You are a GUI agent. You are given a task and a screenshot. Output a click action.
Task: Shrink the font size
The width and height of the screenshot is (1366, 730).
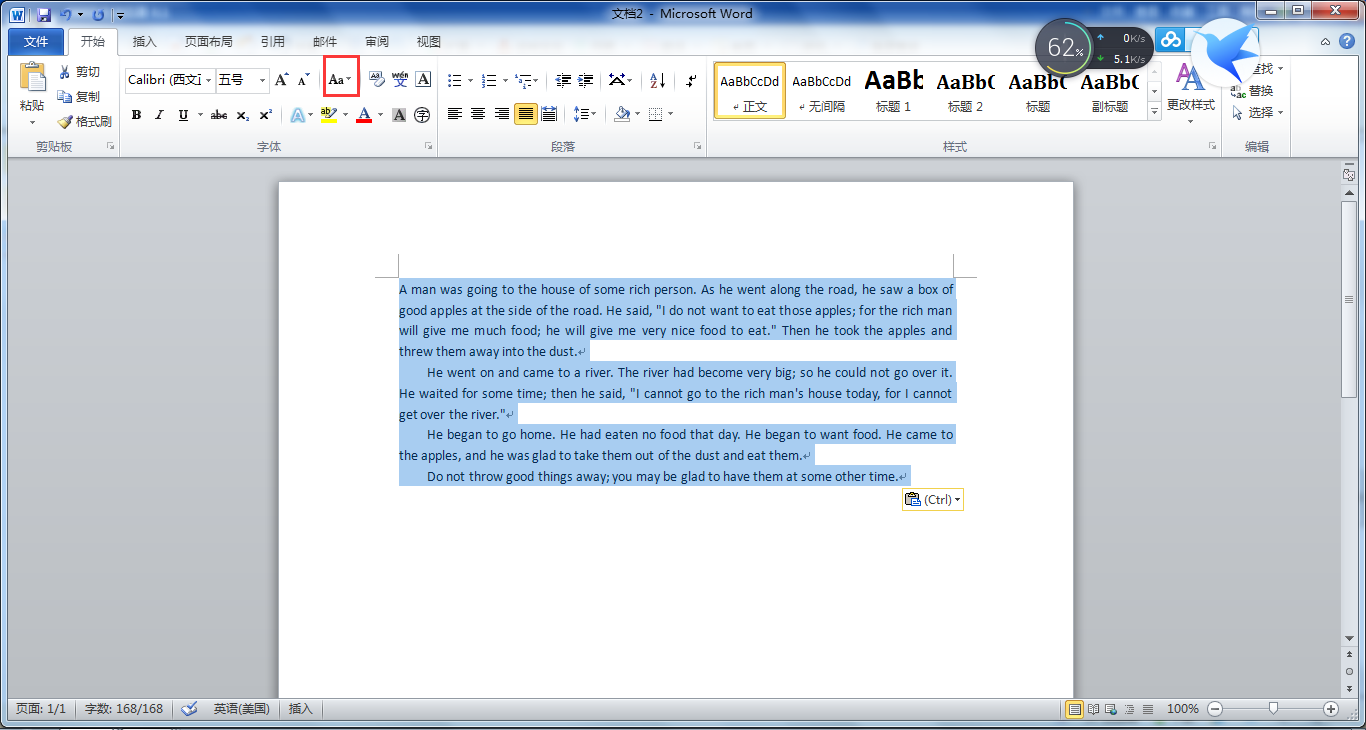pos(304,80)
